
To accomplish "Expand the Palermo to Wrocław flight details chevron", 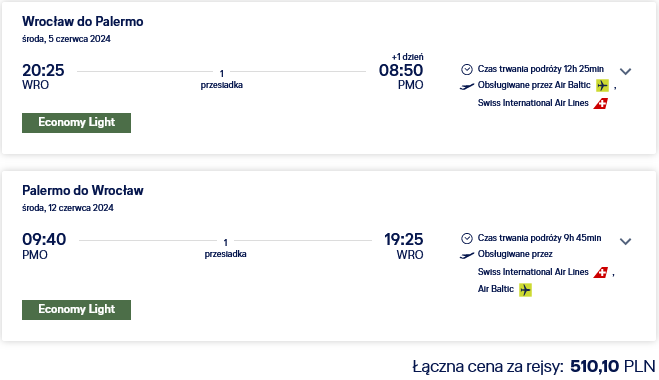I will (625, 241).
